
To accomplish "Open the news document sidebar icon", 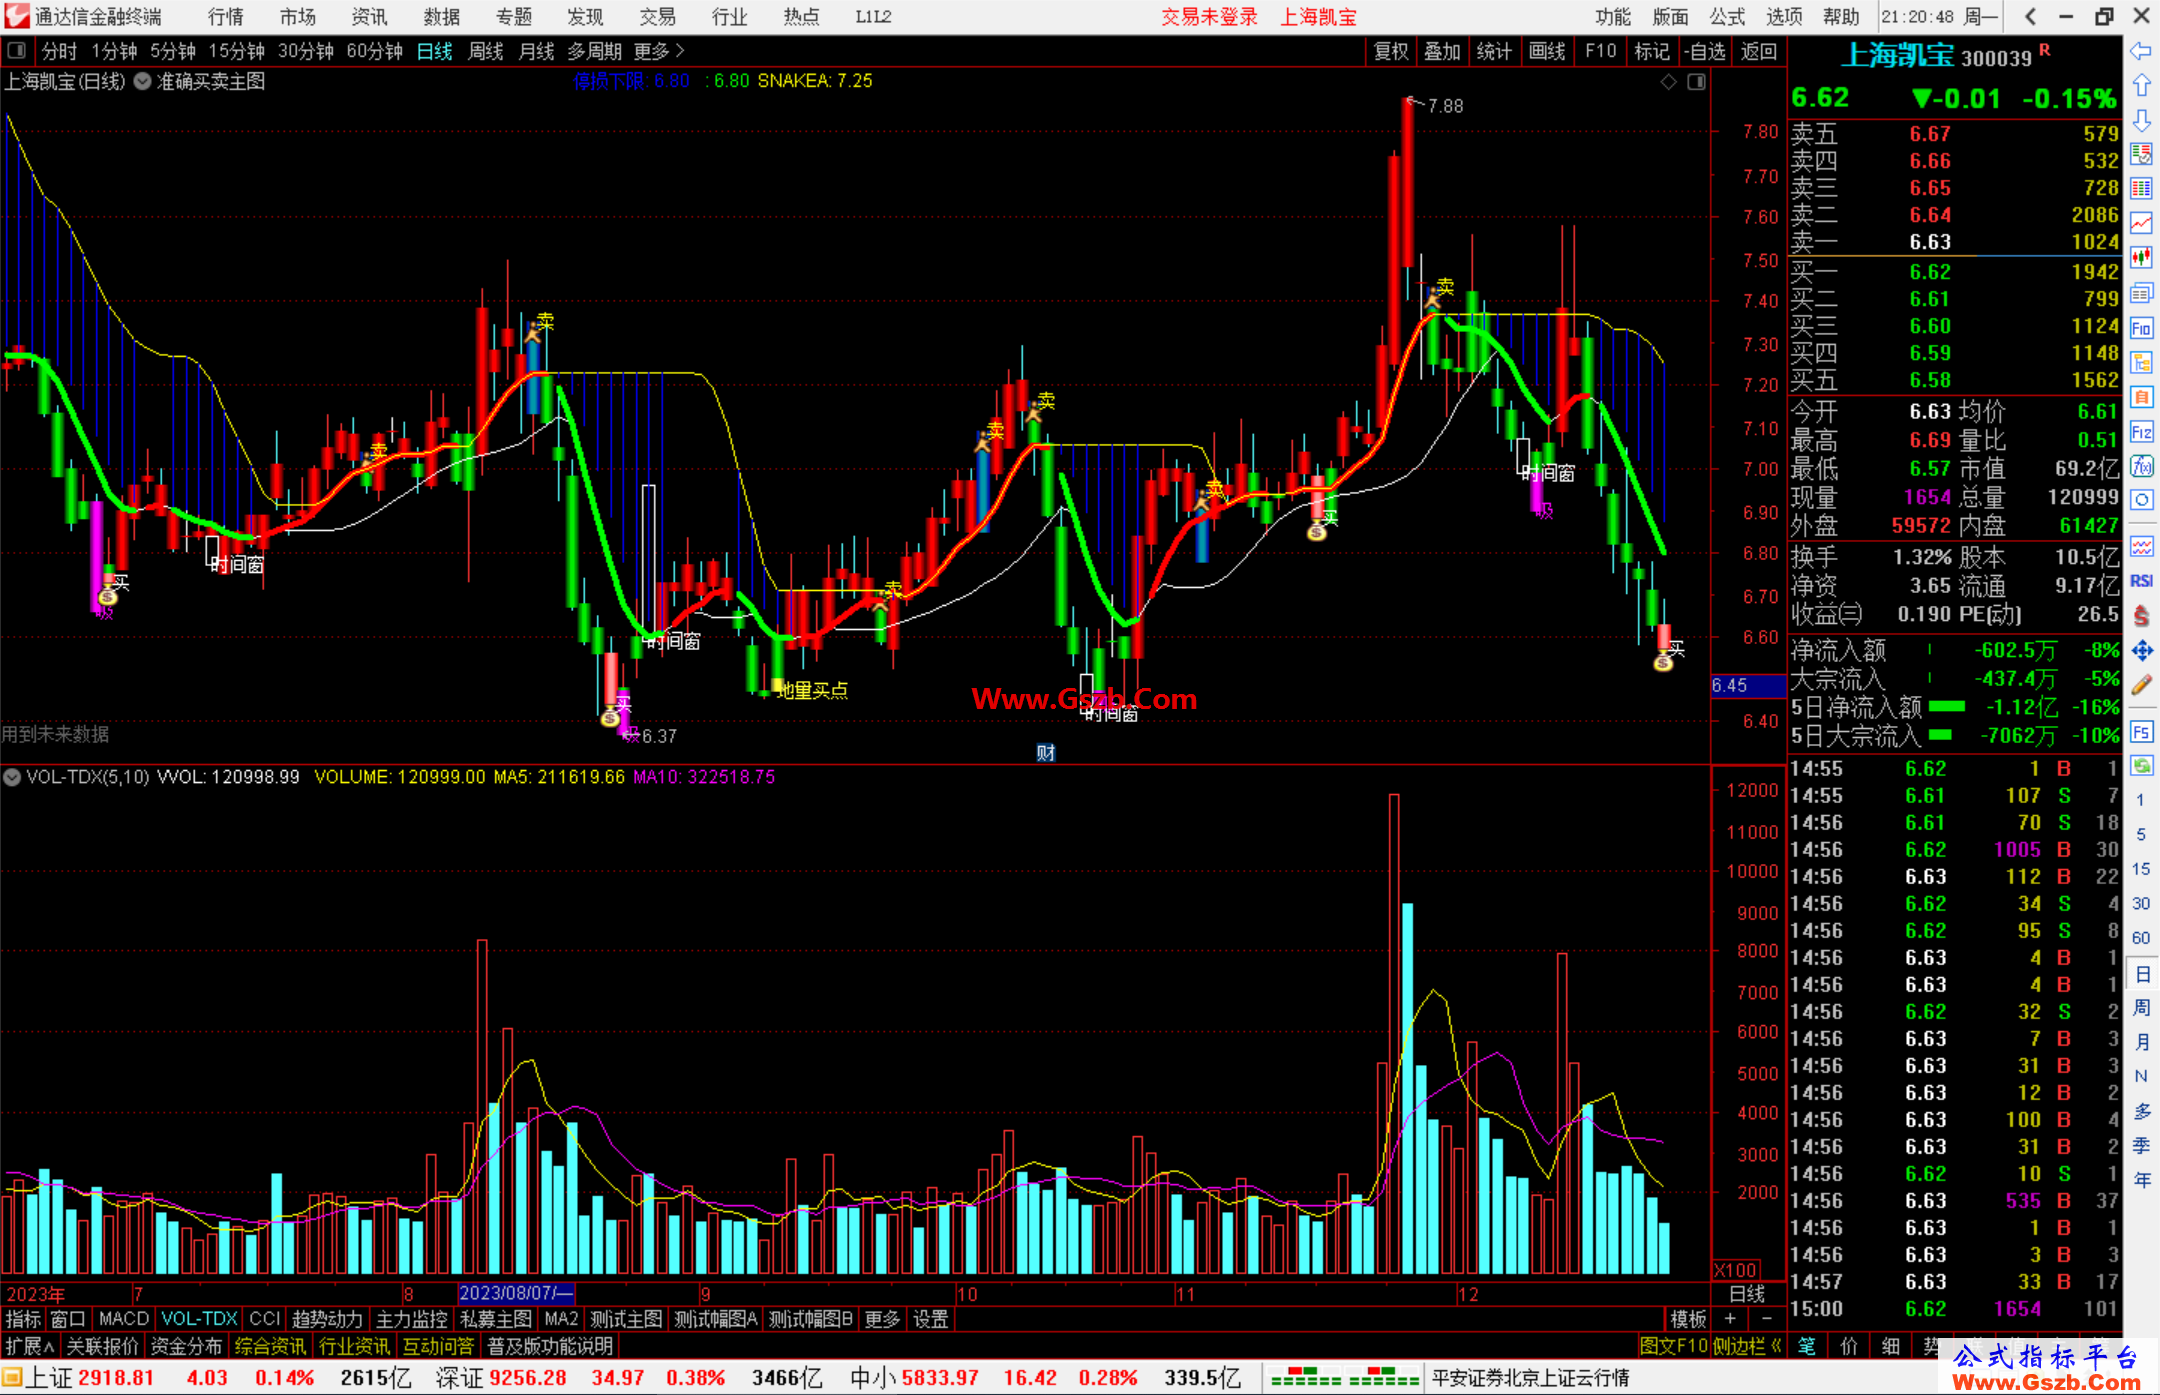I will coord(2141,293).
